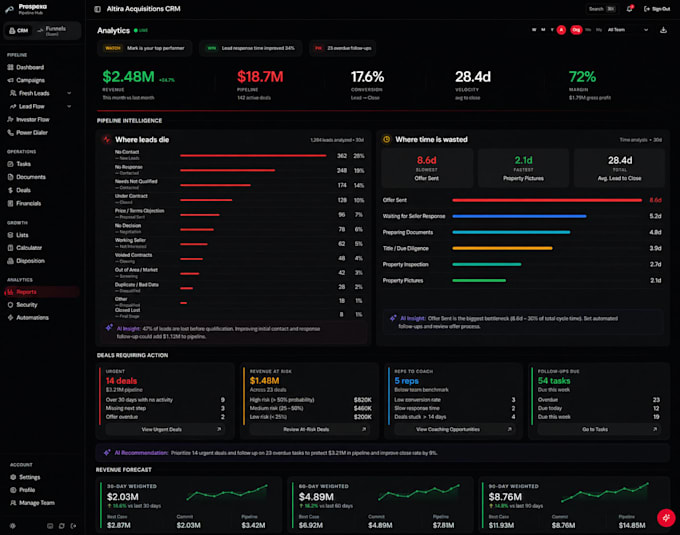680x535 pixels.
Task: Click the Search input field
Action: tap(602, 9)
